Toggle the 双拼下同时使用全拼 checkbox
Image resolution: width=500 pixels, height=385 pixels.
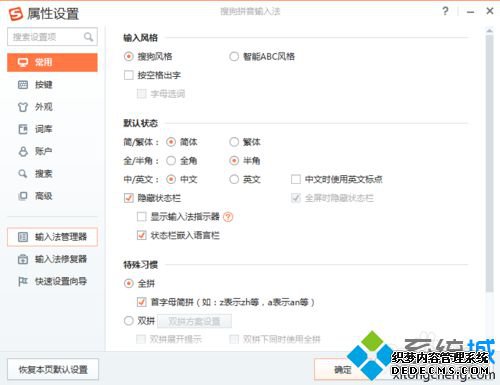234,339
